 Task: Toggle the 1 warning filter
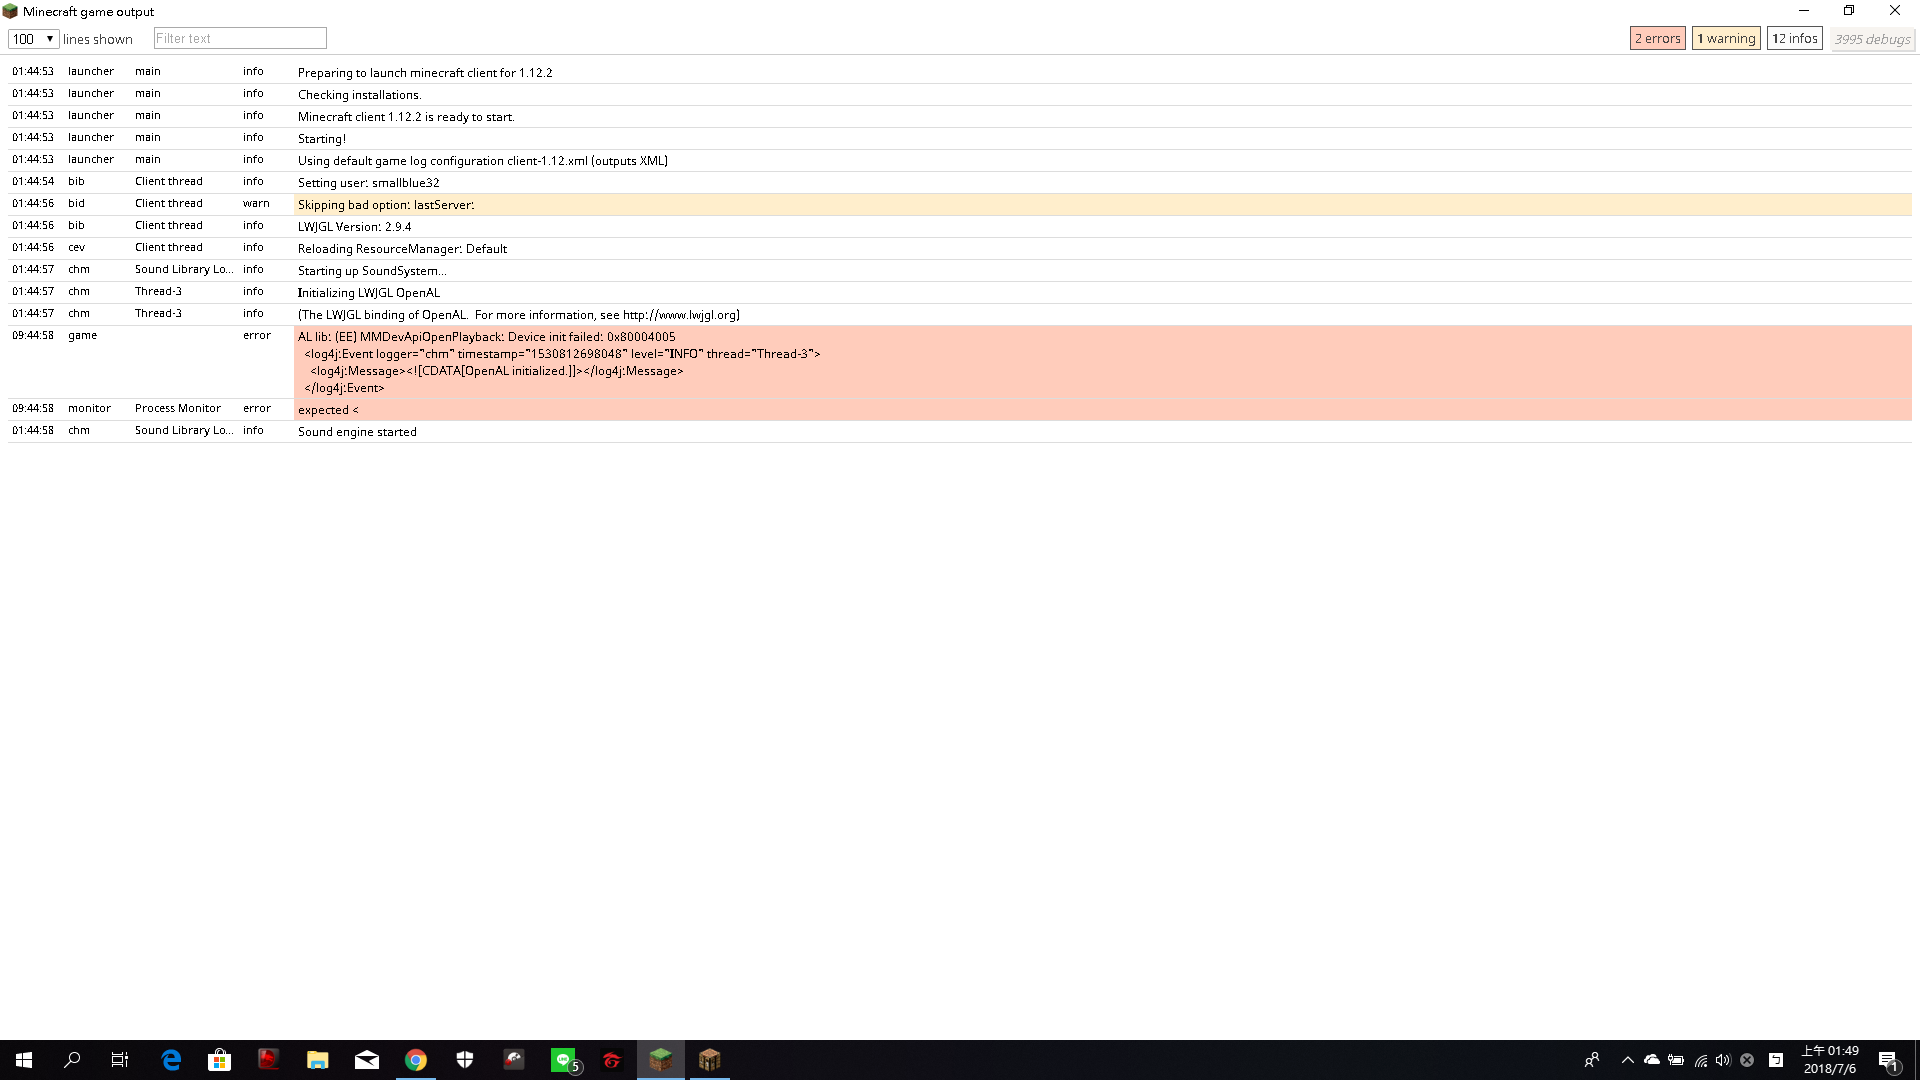tap(1726, 38)
